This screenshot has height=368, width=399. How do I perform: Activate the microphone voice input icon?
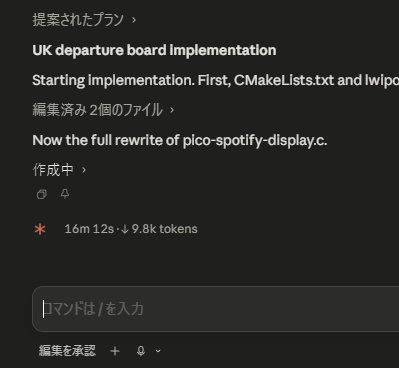click(141, 351)
